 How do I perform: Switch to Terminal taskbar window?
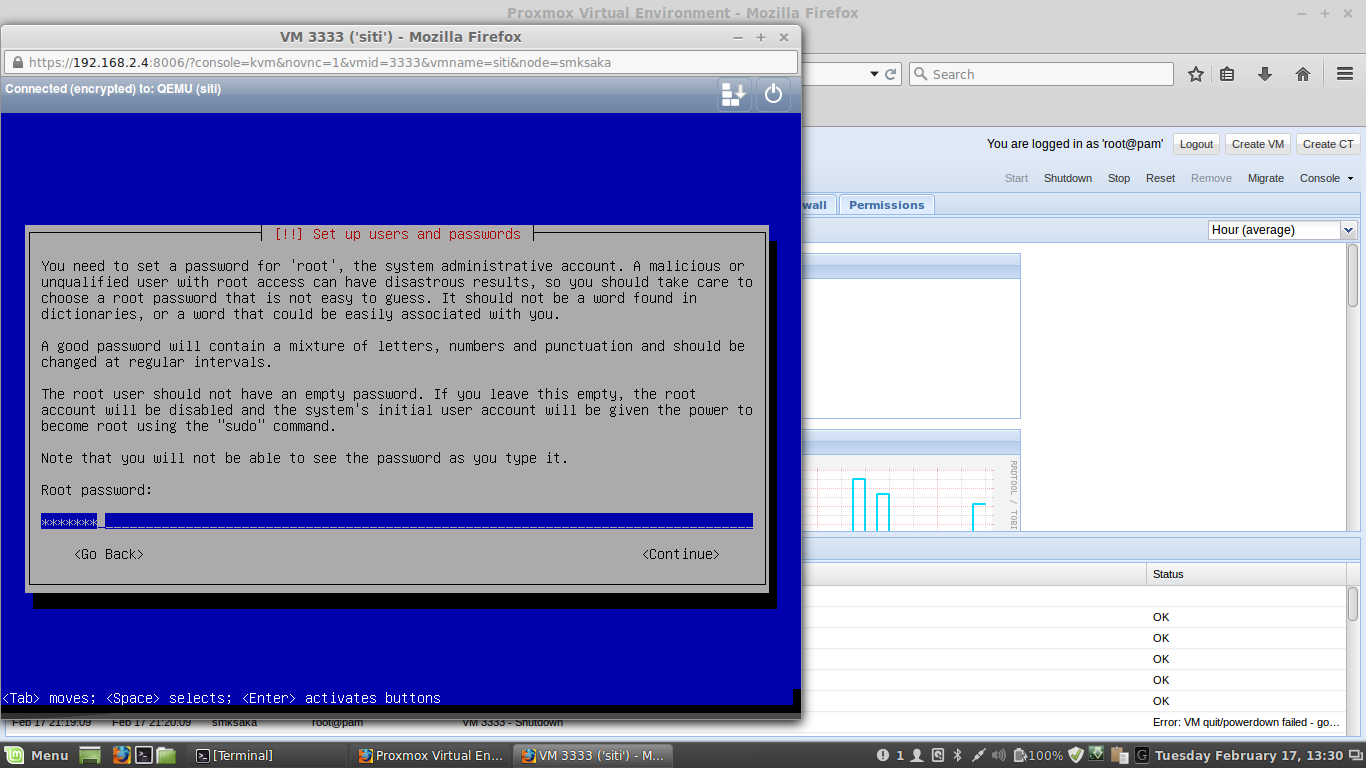(x=266, y=755)
